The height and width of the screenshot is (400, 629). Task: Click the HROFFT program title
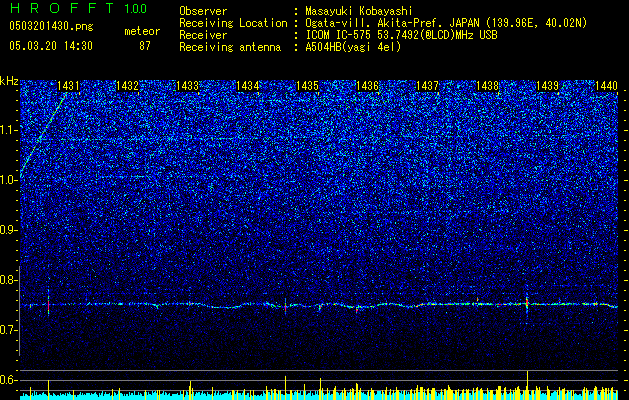pos(62,8)
